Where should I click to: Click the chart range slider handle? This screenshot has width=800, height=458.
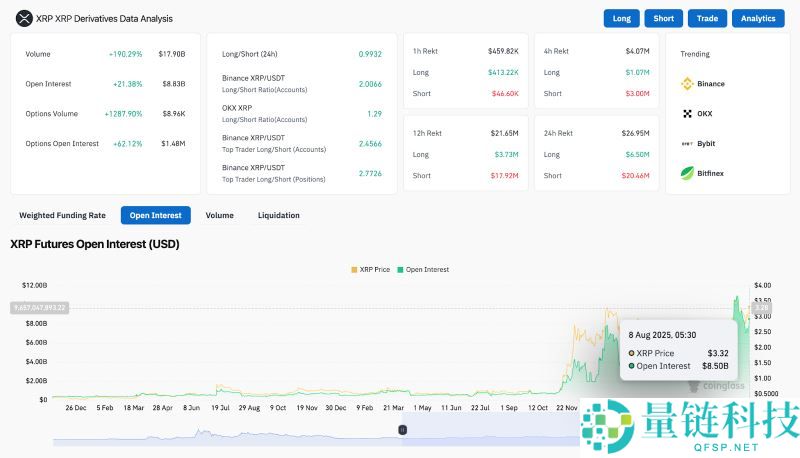402,429
